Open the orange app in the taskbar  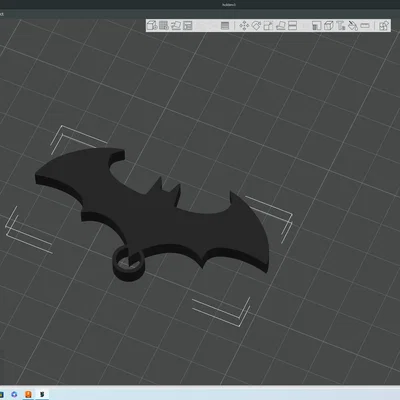coord(28,394)
